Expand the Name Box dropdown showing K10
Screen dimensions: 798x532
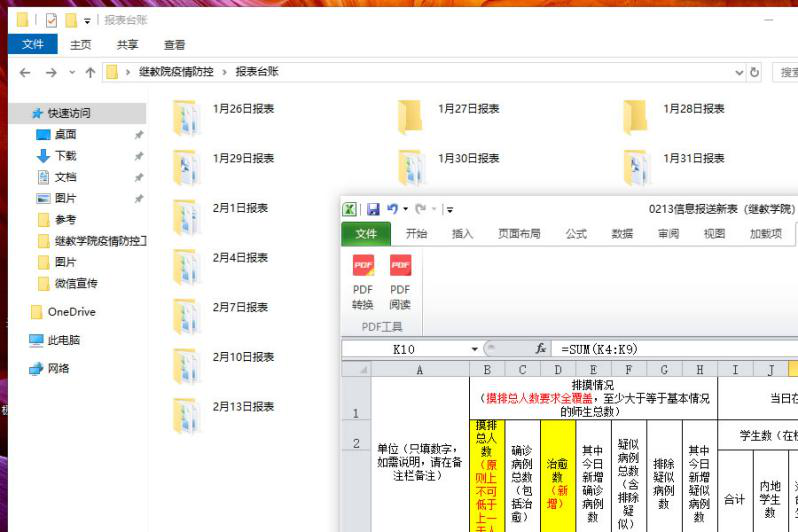pyautogui.click(x=475, y=349)
